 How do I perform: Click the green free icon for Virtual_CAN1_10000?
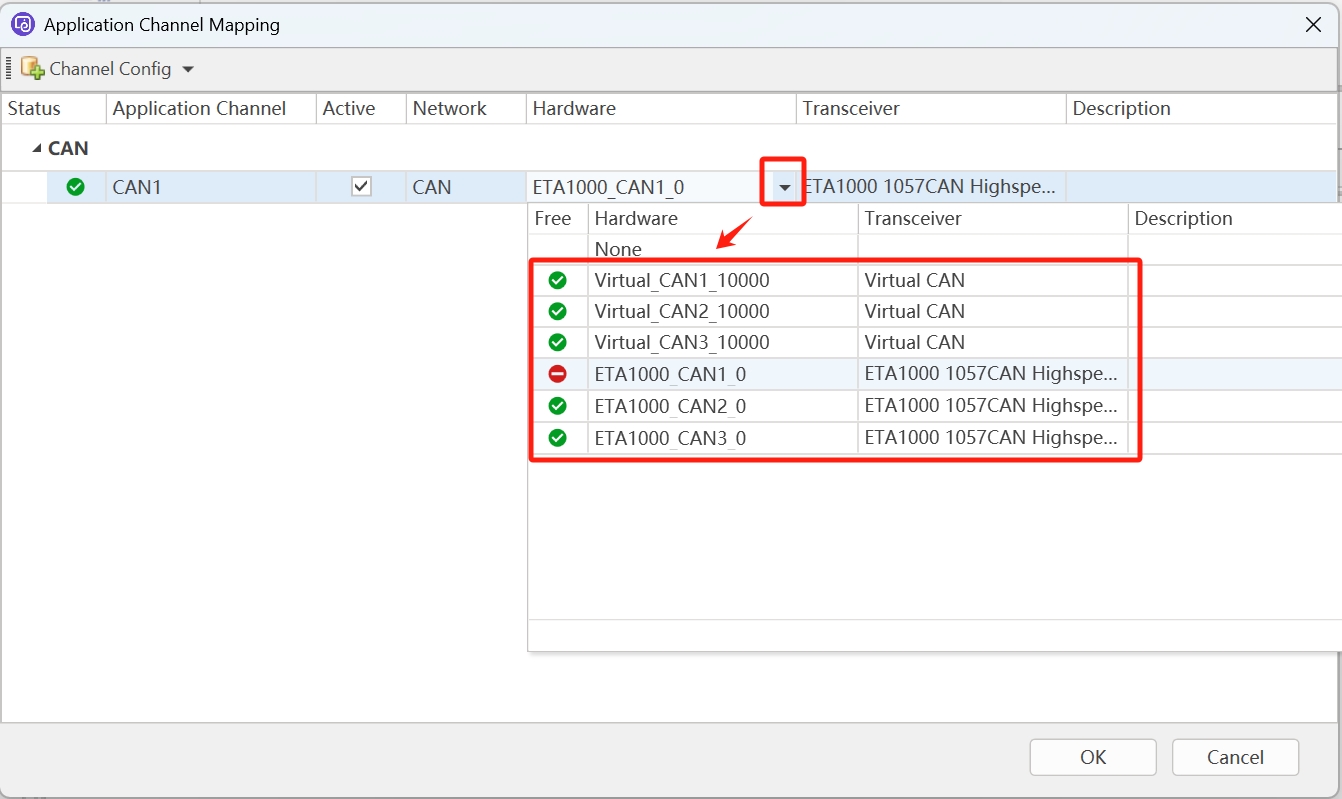pos(558,281)
